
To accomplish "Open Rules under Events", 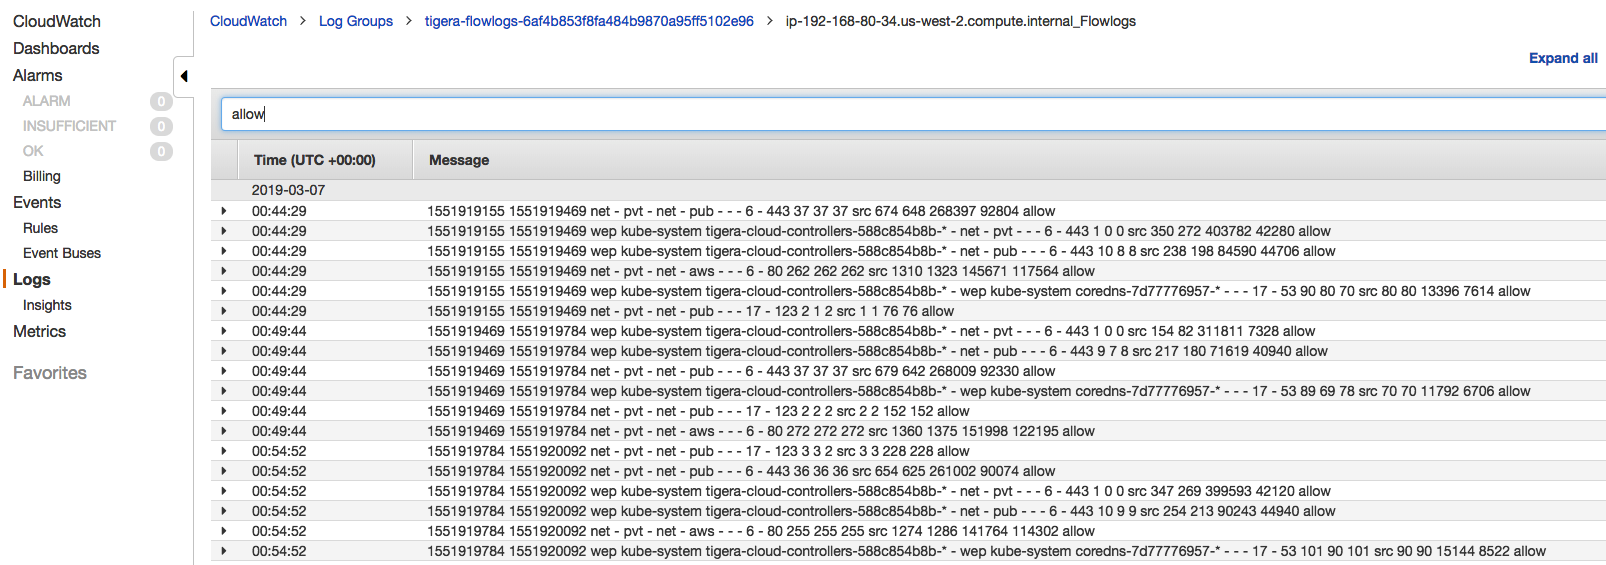I will tap(40, 228).
